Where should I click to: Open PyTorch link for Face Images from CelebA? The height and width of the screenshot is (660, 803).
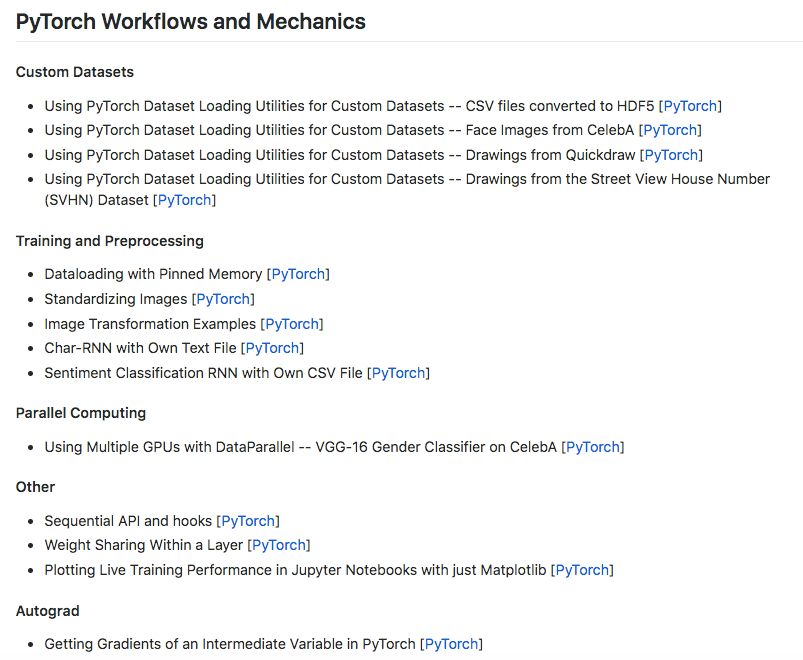tap(670, 130)
